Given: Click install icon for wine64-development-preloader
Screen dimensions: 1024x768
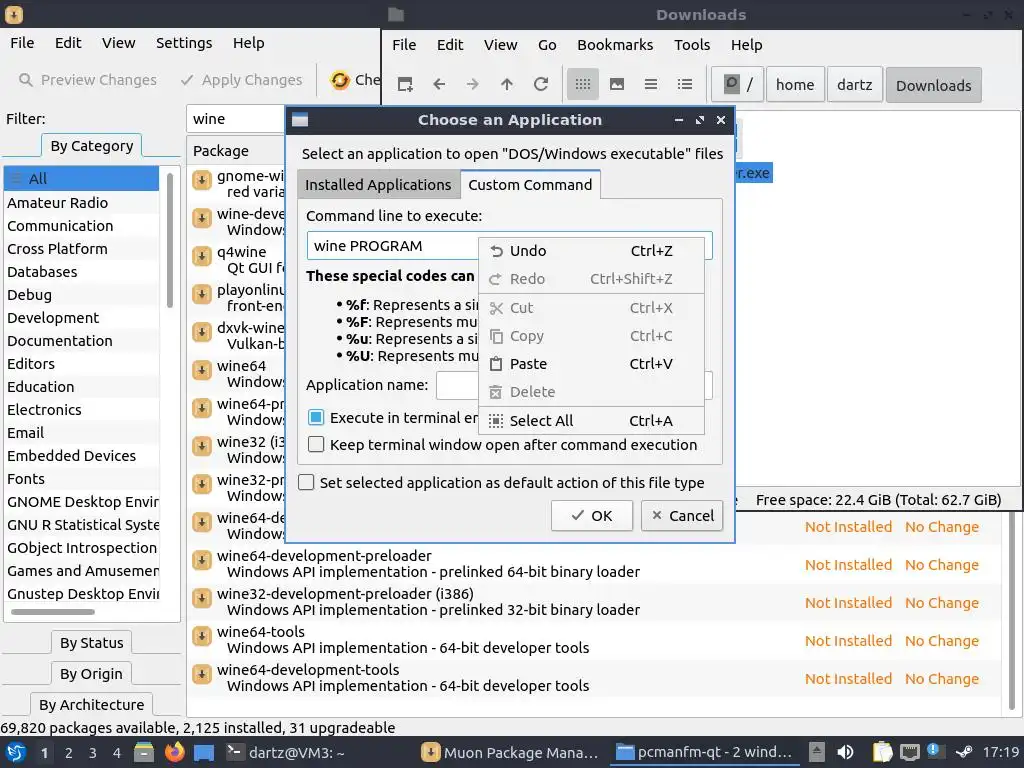Looking at the screenshot, I should pos(202,560).
